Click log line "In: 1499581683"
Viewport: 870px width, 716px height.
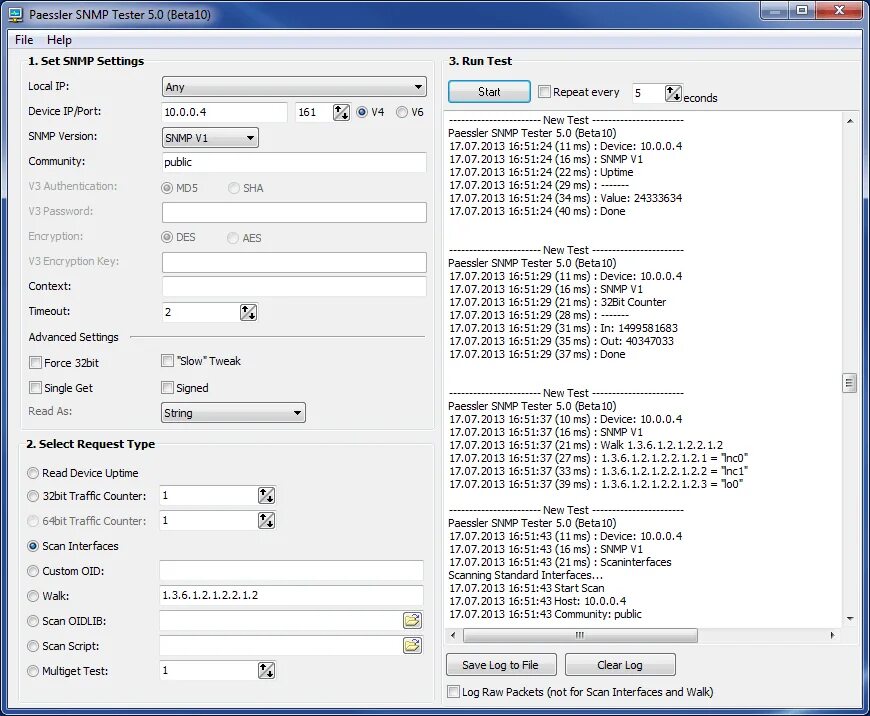pos(563,328)
